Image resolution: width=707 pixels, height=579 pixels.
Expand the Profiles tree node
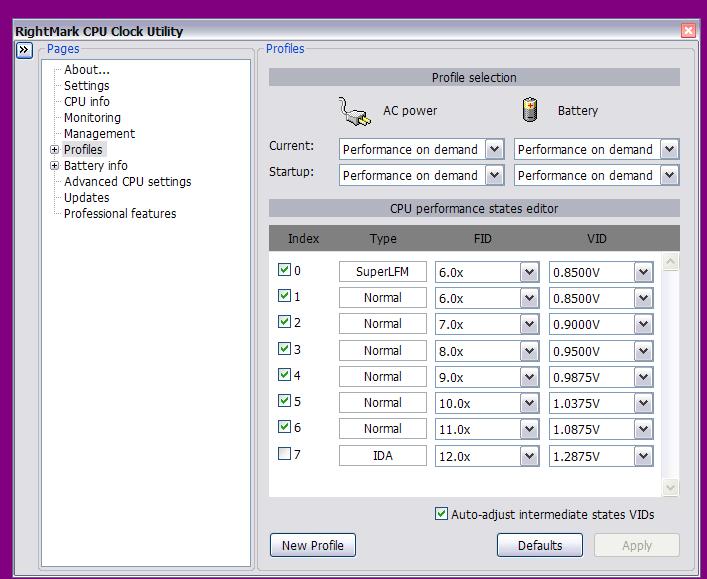(x=55, y=149)
